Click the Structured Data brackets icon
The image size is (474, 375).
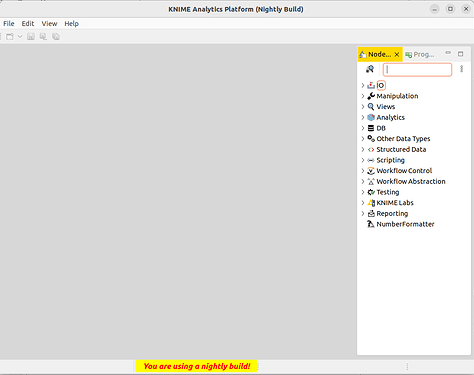click(x=371, y=150)
